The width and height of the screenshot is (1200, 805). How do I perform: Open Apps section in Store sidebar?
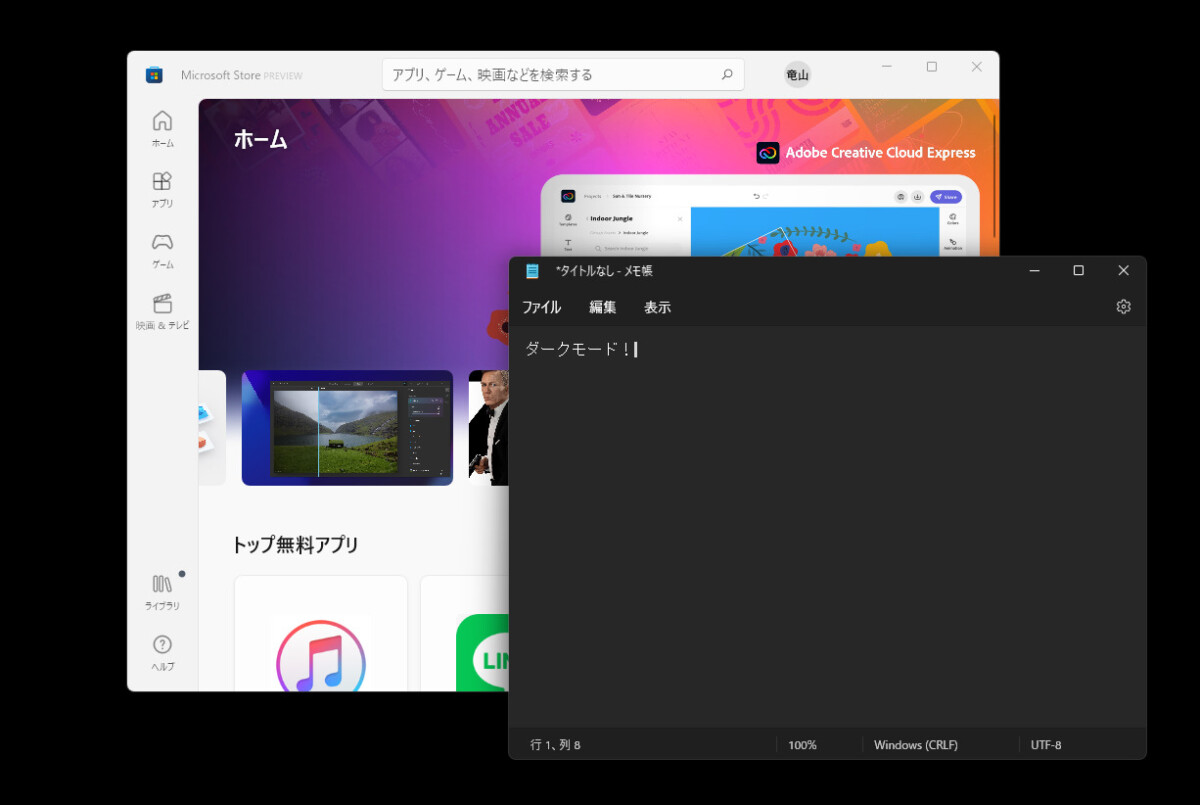coord(162,190)
